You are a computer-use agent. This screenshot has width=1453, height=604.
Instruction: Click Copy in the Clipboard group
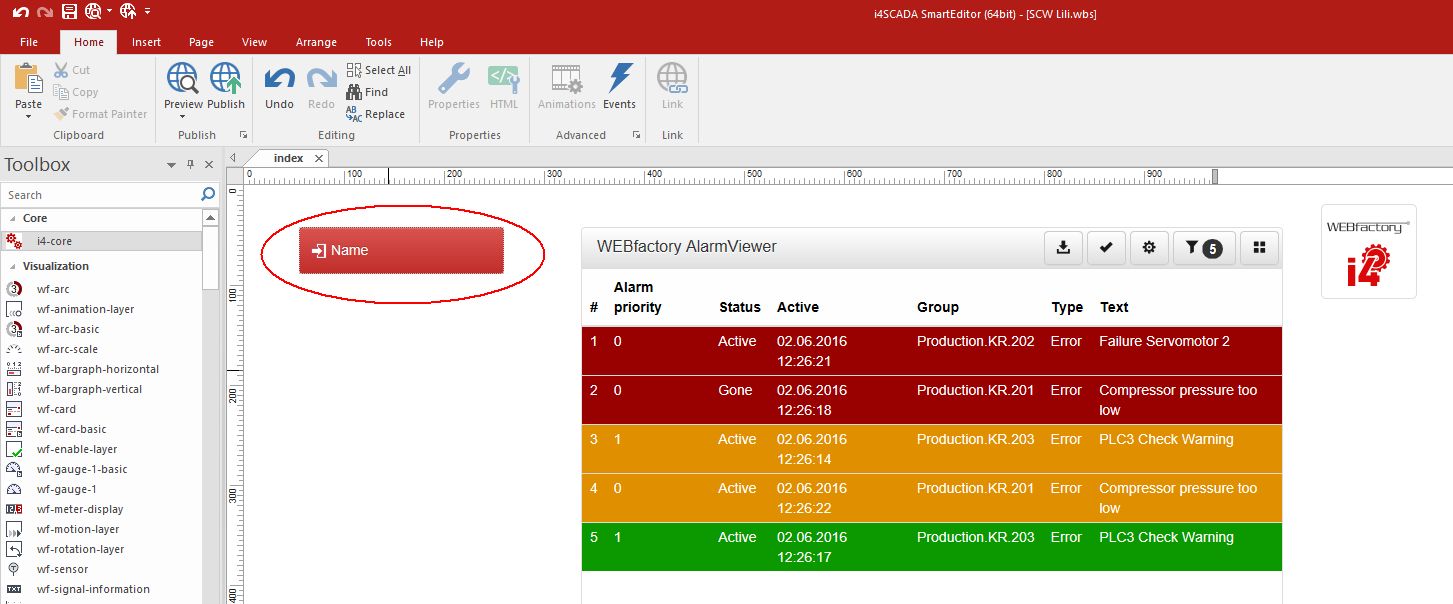point(76,92)
